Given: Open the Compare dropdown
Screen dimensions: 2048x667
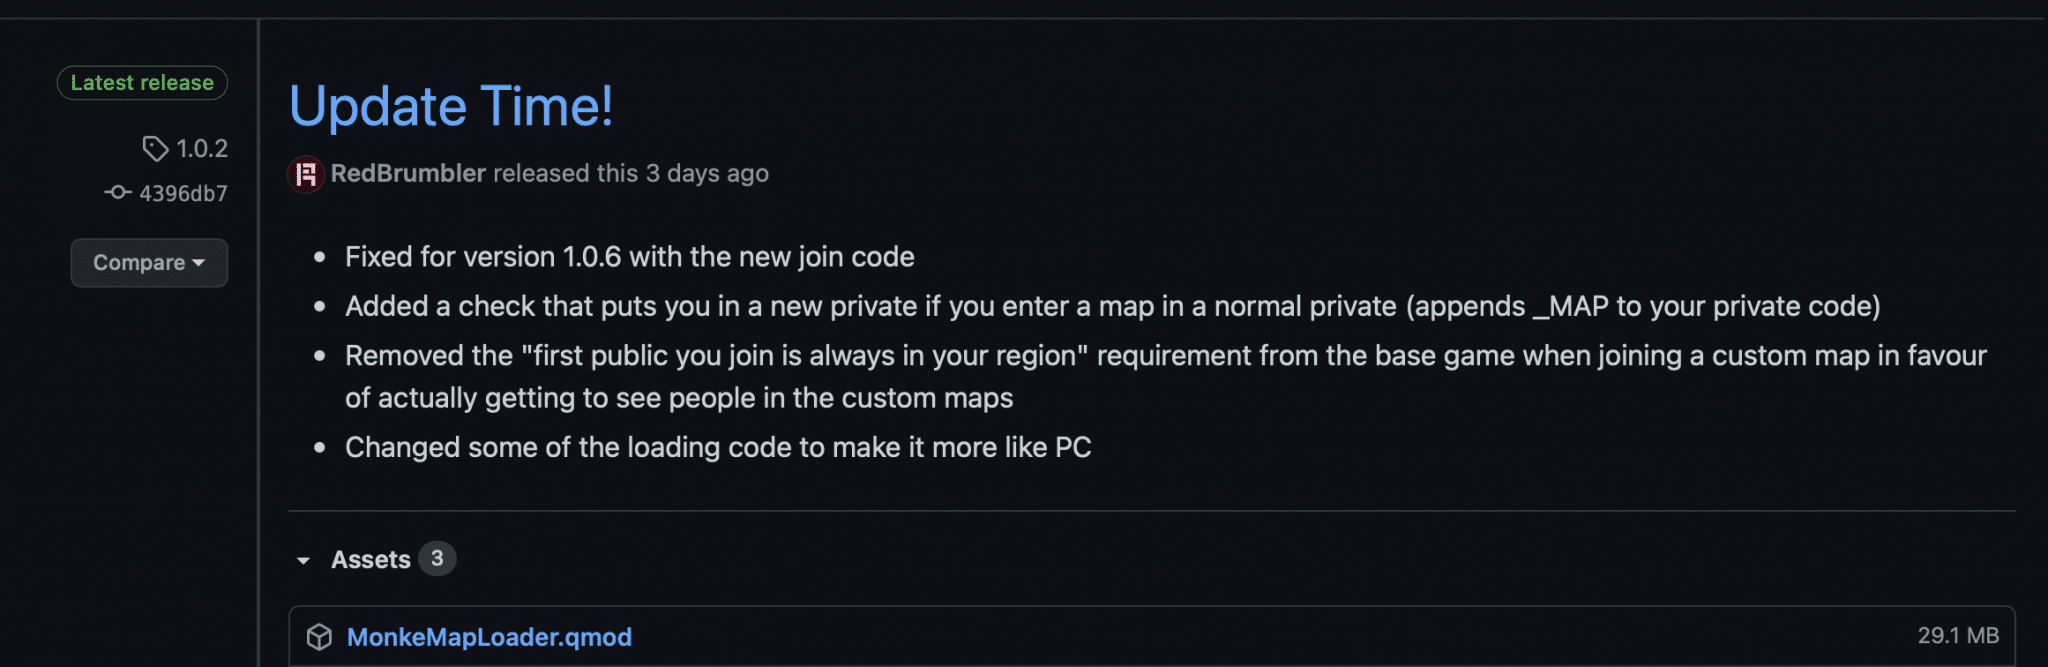Looking at the screenshot, I should click(x=149, y=263).
